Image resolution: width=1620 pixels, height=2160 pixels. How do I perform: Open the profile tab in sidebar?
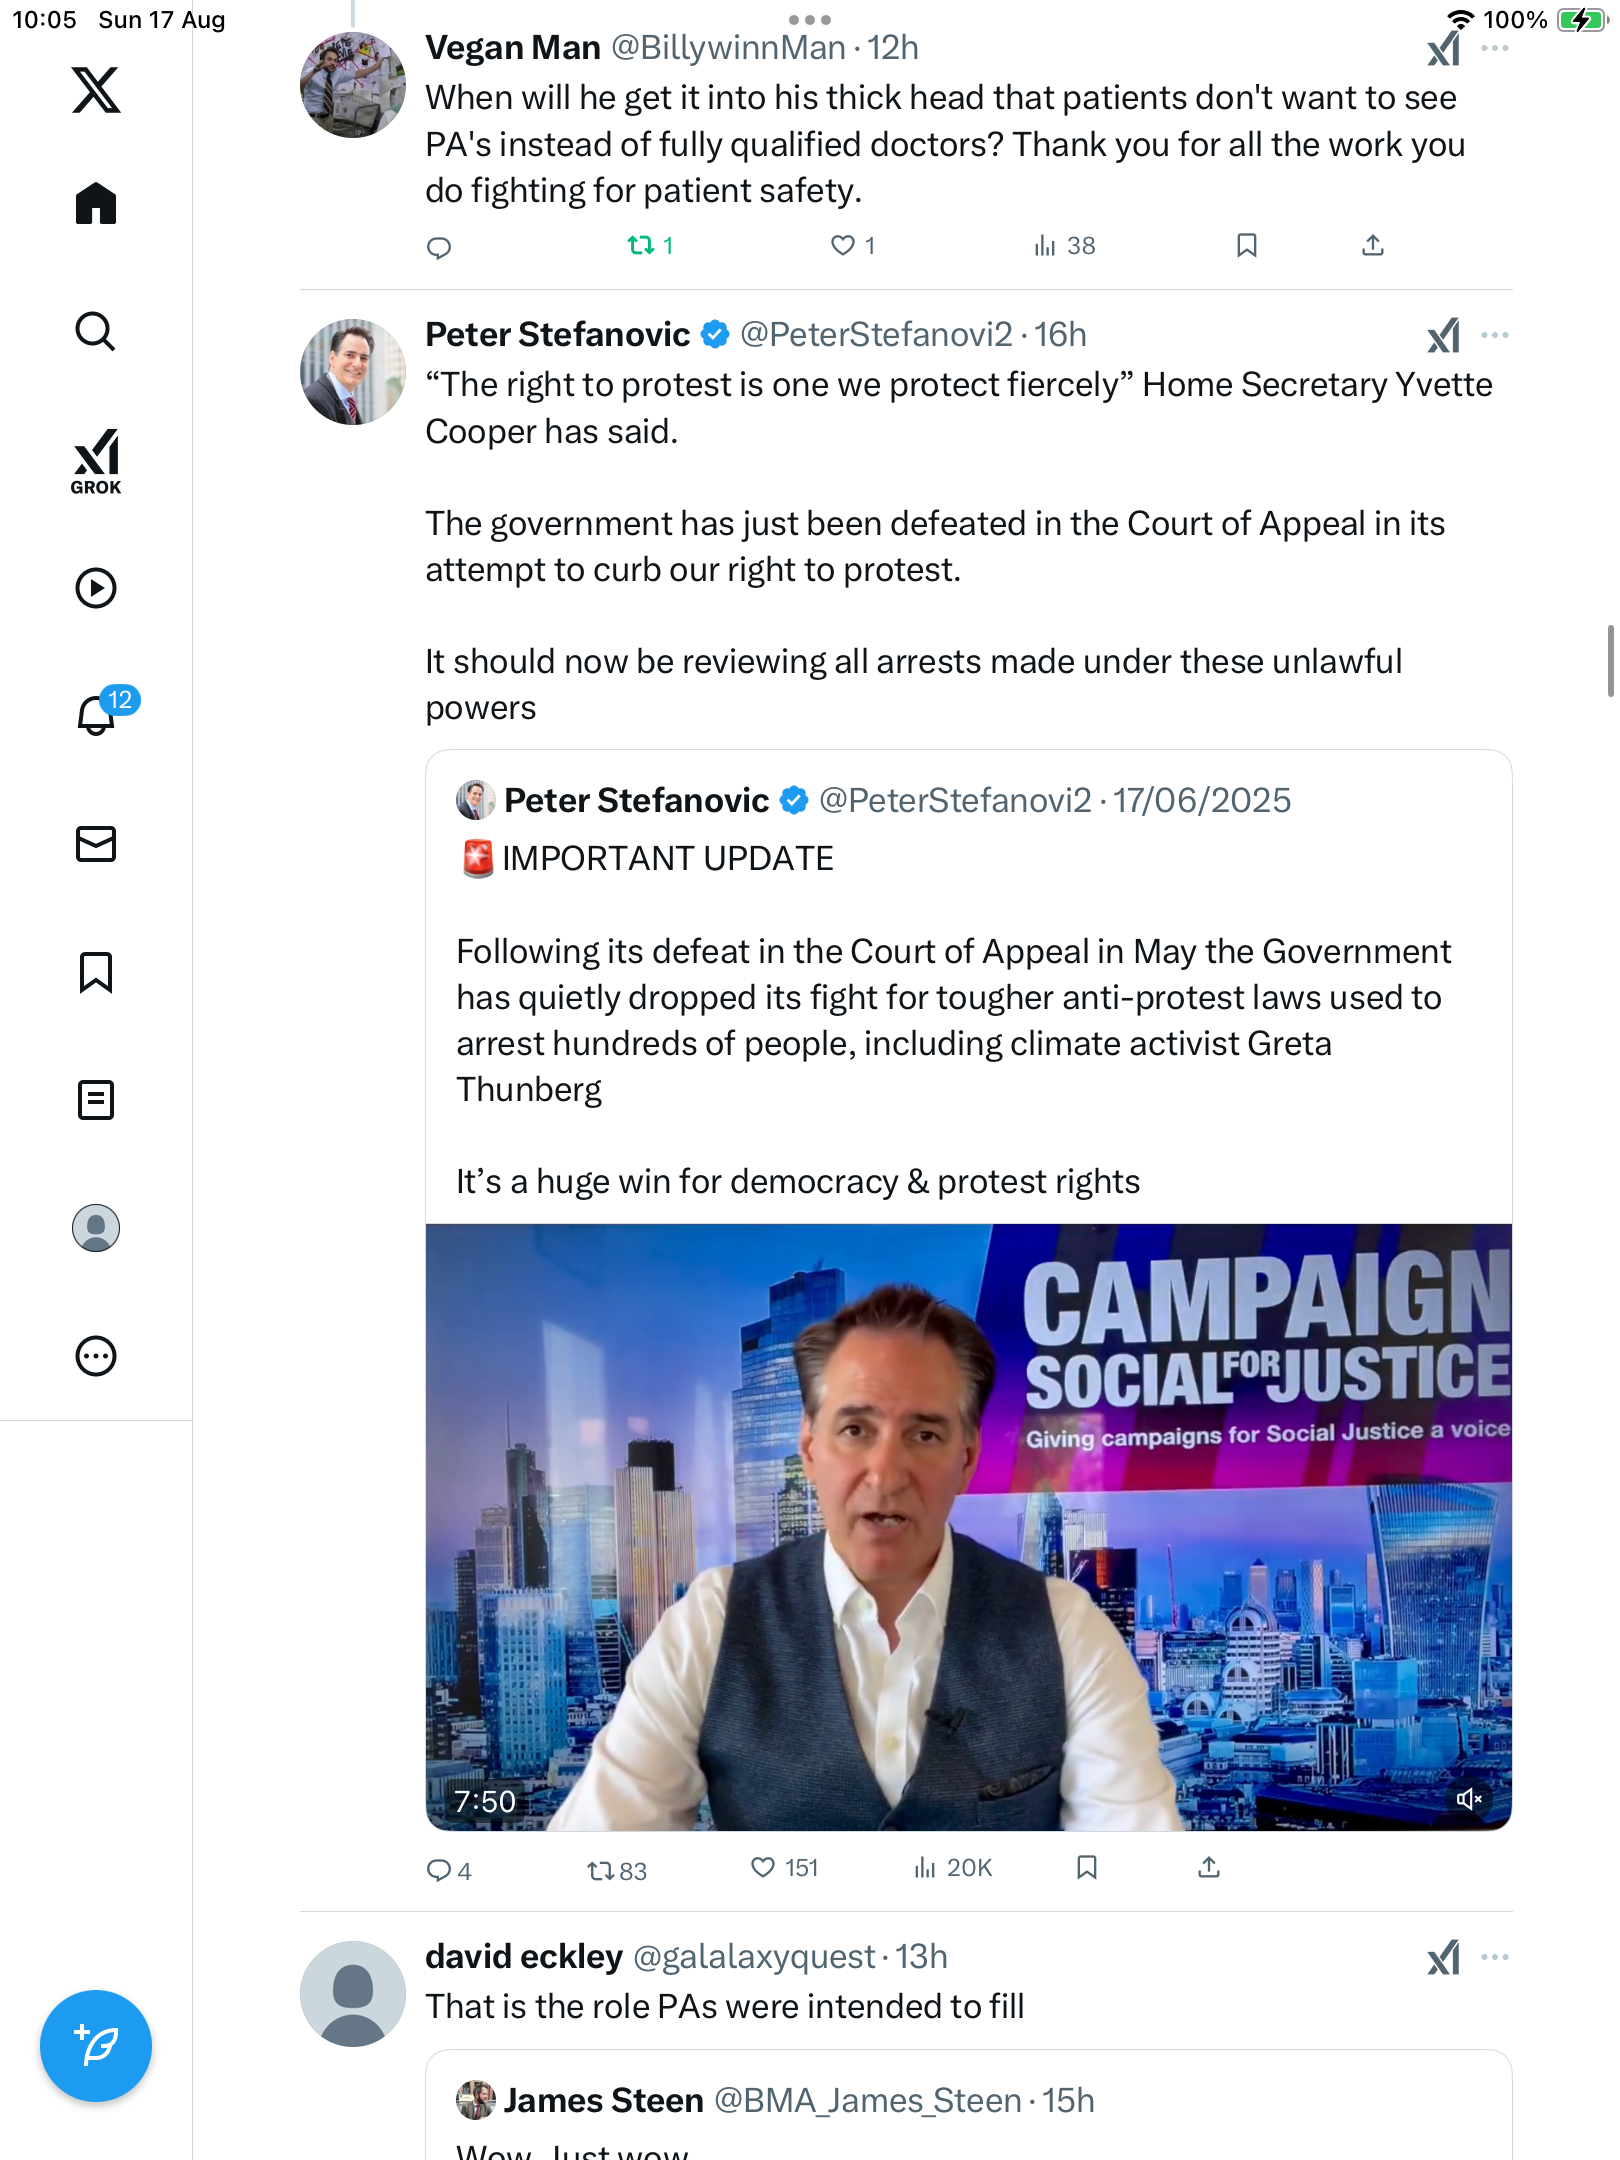[96, 1228]
